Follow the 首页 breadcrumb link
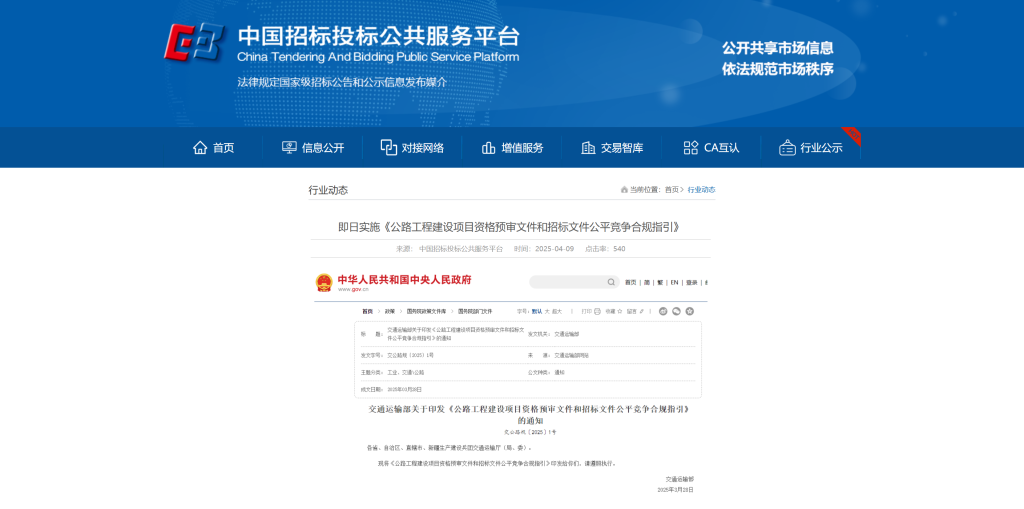The image size is (1024, 509). click(x=672, y=190)
